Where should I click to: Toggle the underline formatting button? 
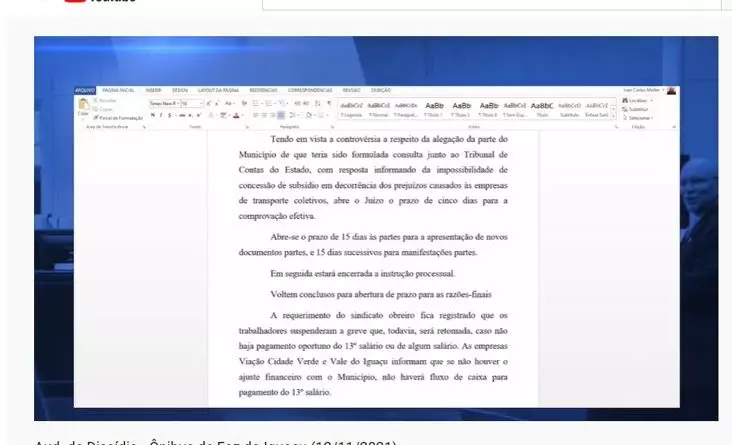(x=168, y=115)
